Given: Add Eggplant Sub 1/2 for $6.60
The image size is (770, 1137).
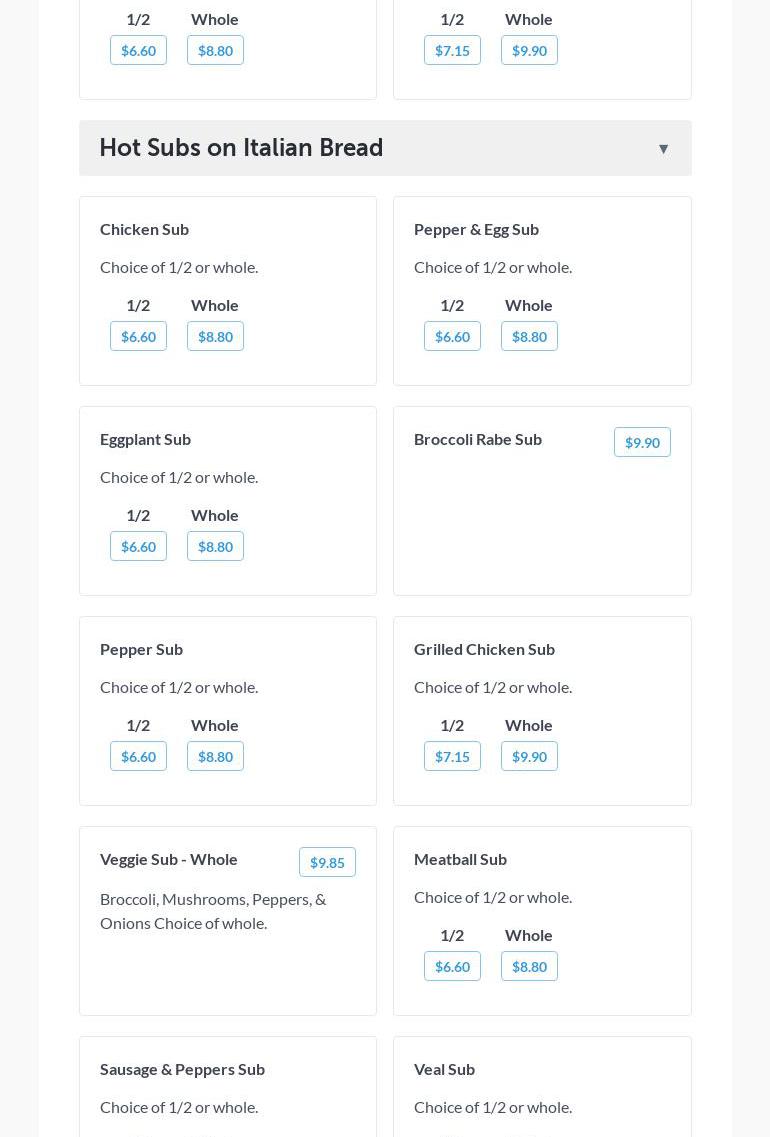Looking at the screenshot, I should pos(138,547).
